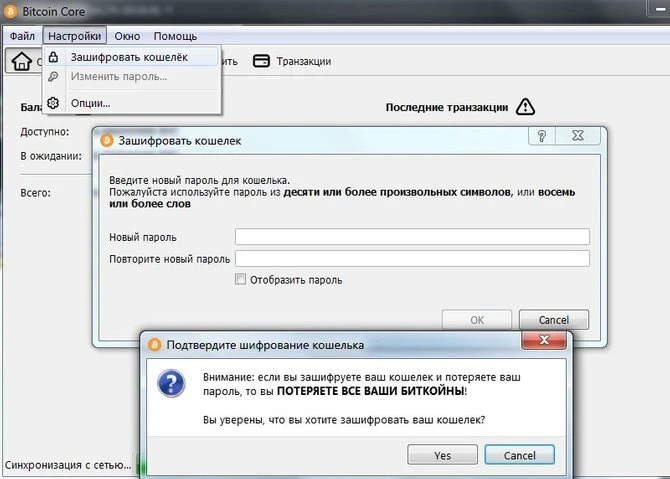Open the Окно menu
The width and height of the screenshot is (670, 479).
click(127, 36)
